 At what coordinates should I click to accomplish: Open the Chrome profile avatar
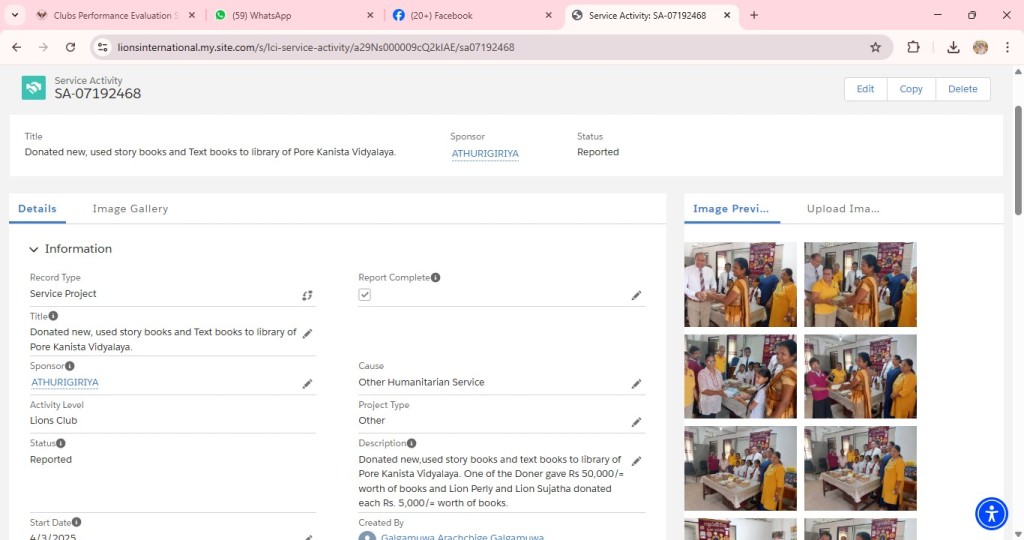tap(980, 47)
